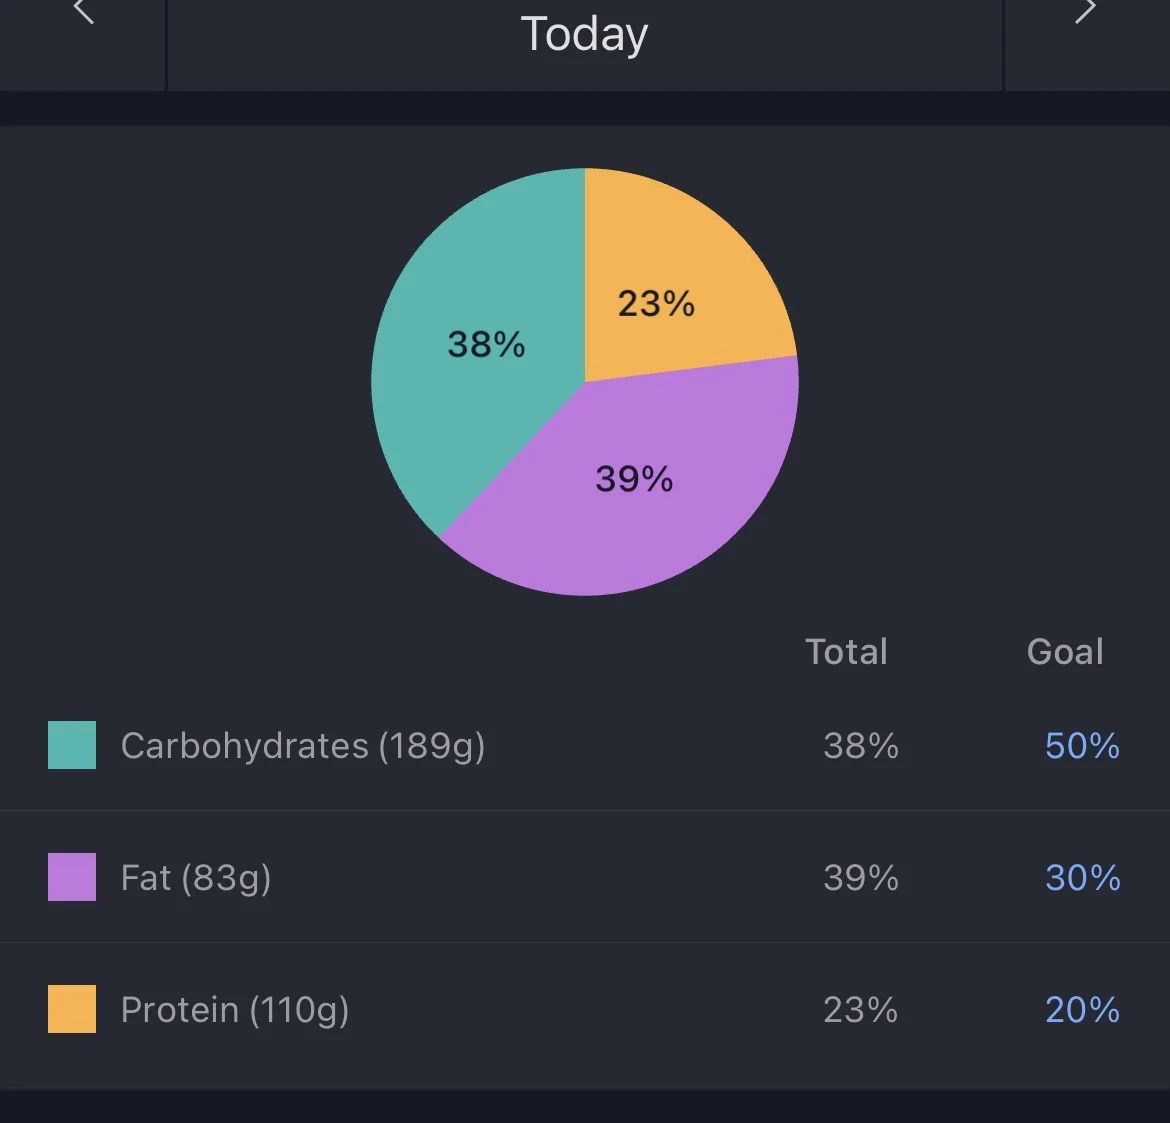This screenshot has width=1170, height=1123.
Task: Go to the previous day arrow
Action: point(84,14)
